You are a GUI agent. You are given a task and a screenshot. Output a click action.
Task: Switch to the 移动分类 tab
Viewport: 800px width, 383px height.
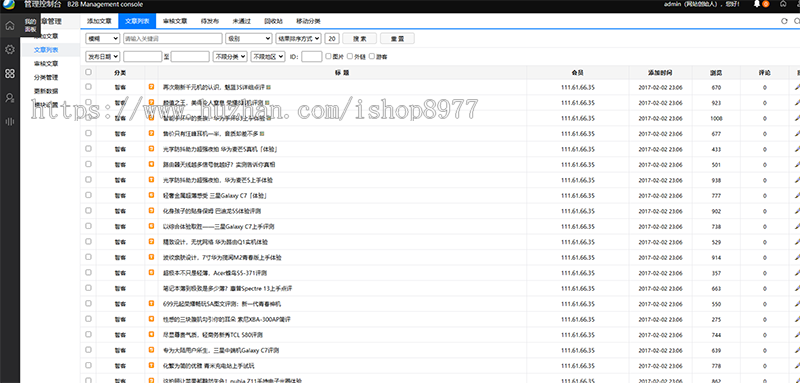tap(308, 21)
